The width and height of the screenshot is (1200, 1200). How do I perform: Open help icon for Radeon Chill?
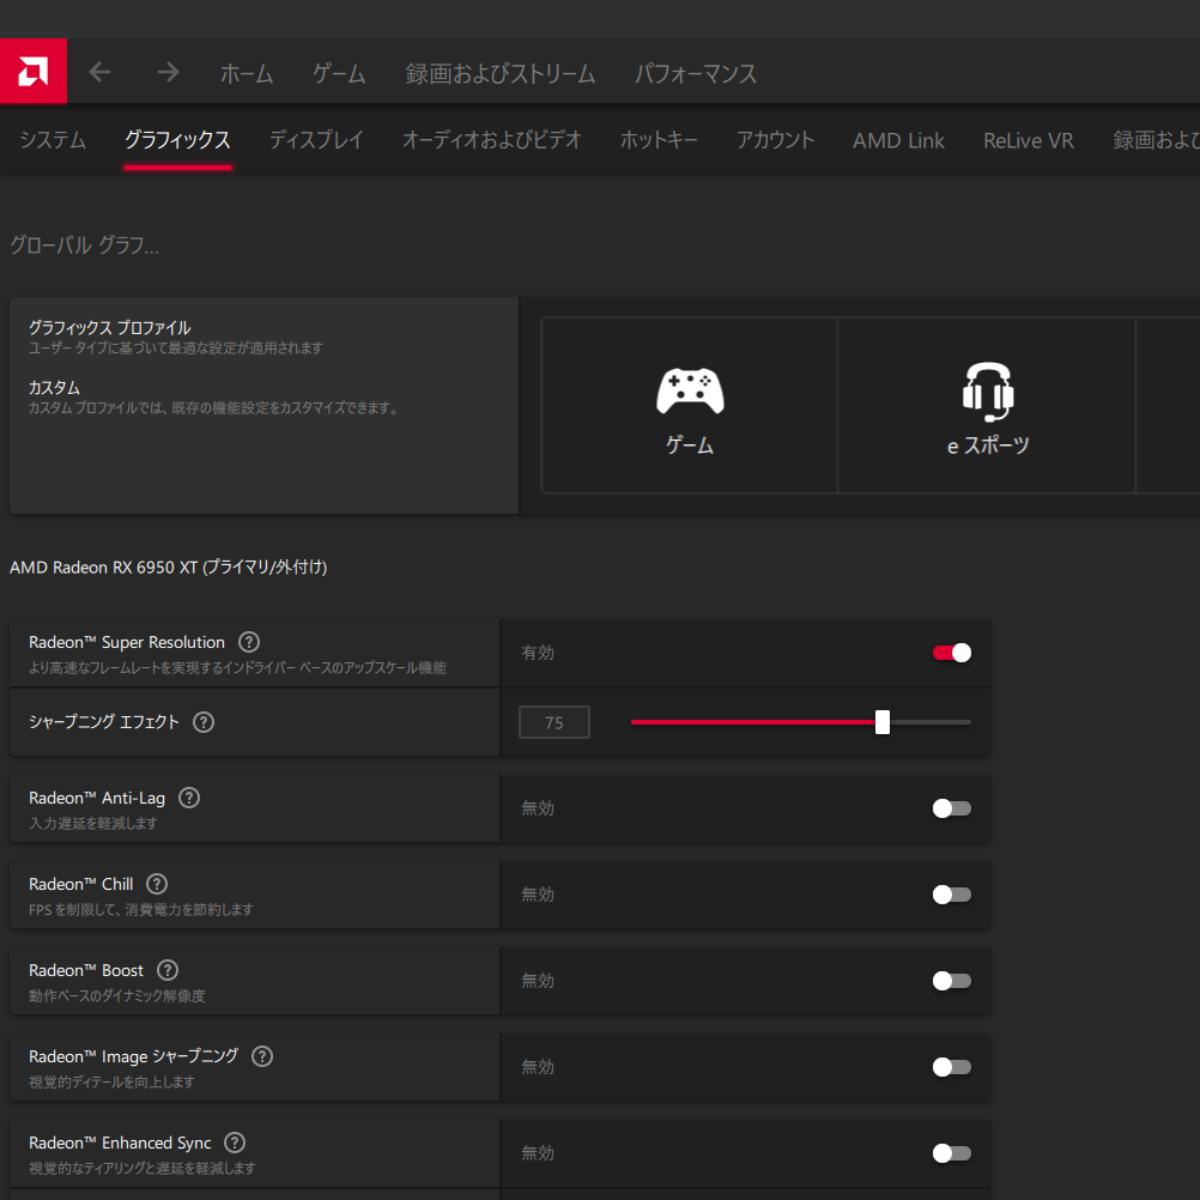pyautogui.click(x=157, y=884)
